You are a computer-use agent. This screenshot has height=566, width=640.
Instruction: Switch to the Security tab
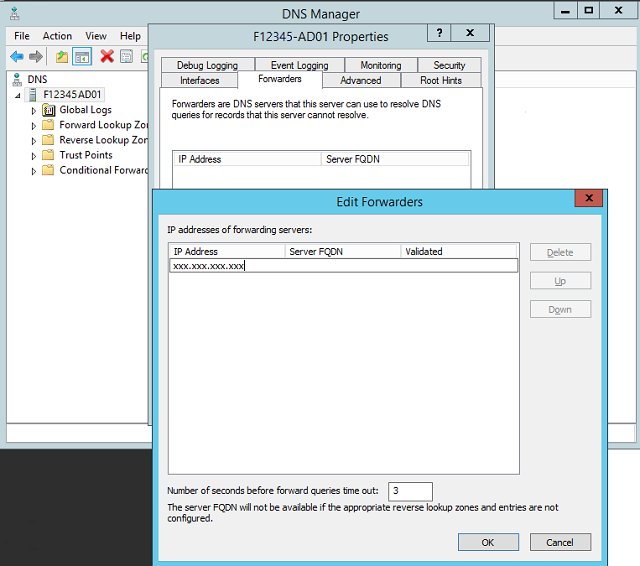click(449, 65)
